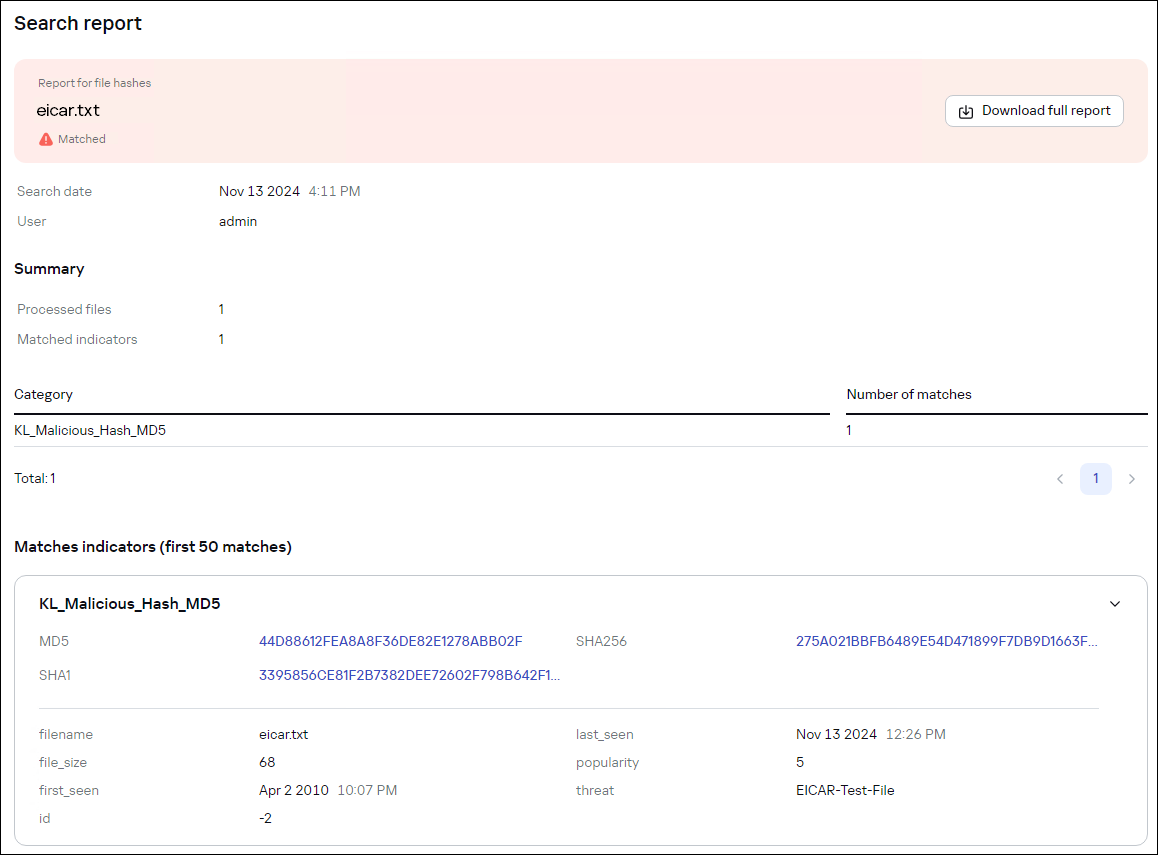Click the Processed files count of 1
This screenshot has width=1158, height=855.
[221, 309]
